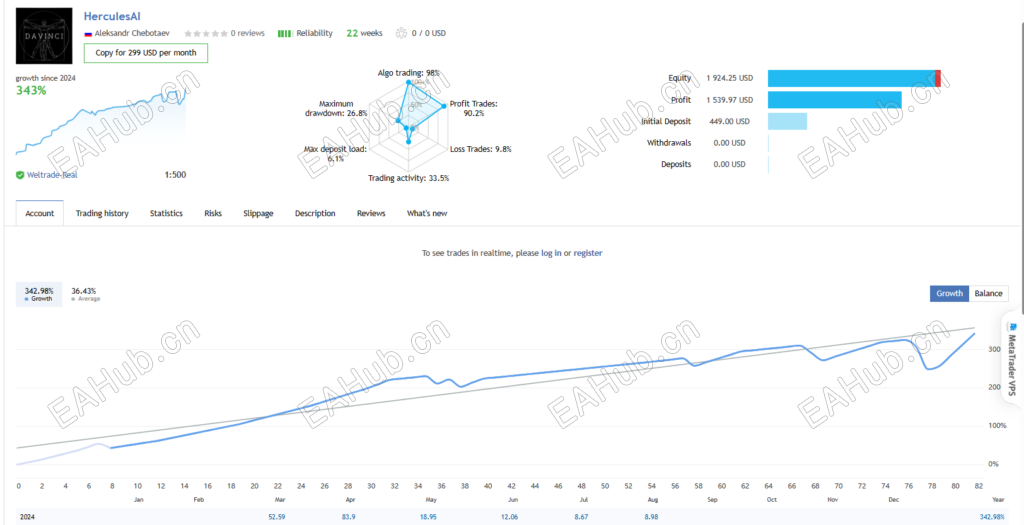Image resolution: width=1024 pixels, height=525 pixels.
Task: Click the Russian flag icon beside author
Action: click(x=87, y=33)
